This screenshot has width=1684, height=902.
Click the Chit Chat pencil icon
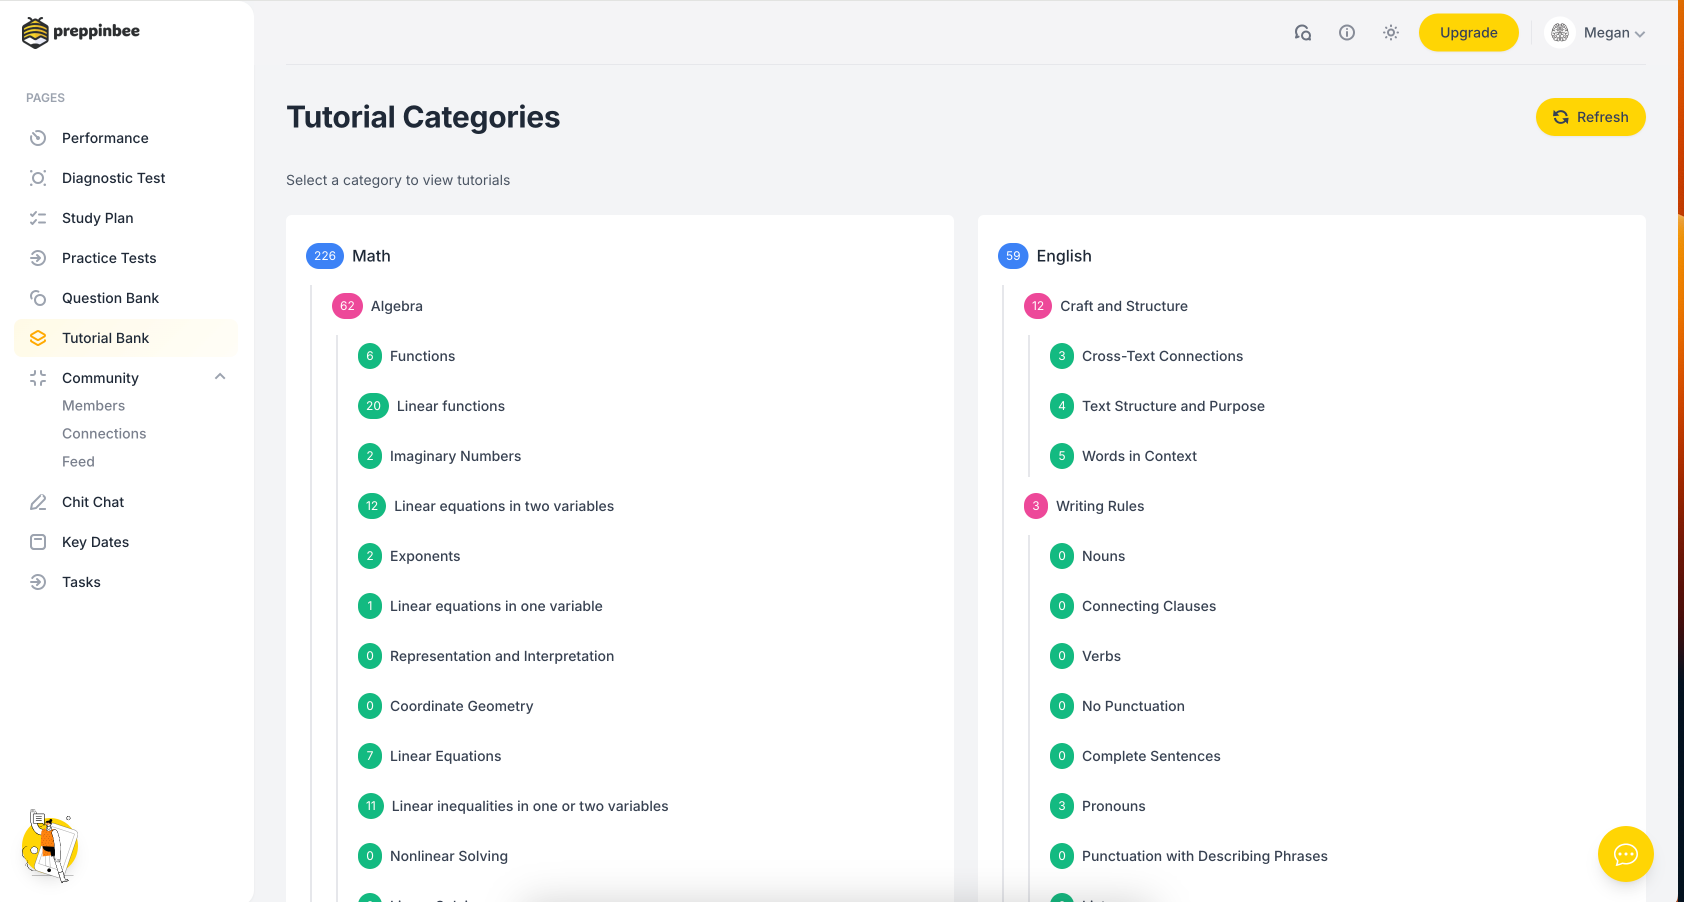coord(38,502)
